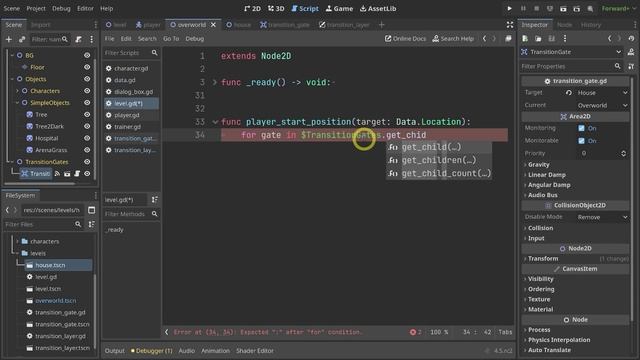Image resolution: width=640 pixels, height=360 pixels.
Task: Stop the running project
Action: (x=536, y=9)
